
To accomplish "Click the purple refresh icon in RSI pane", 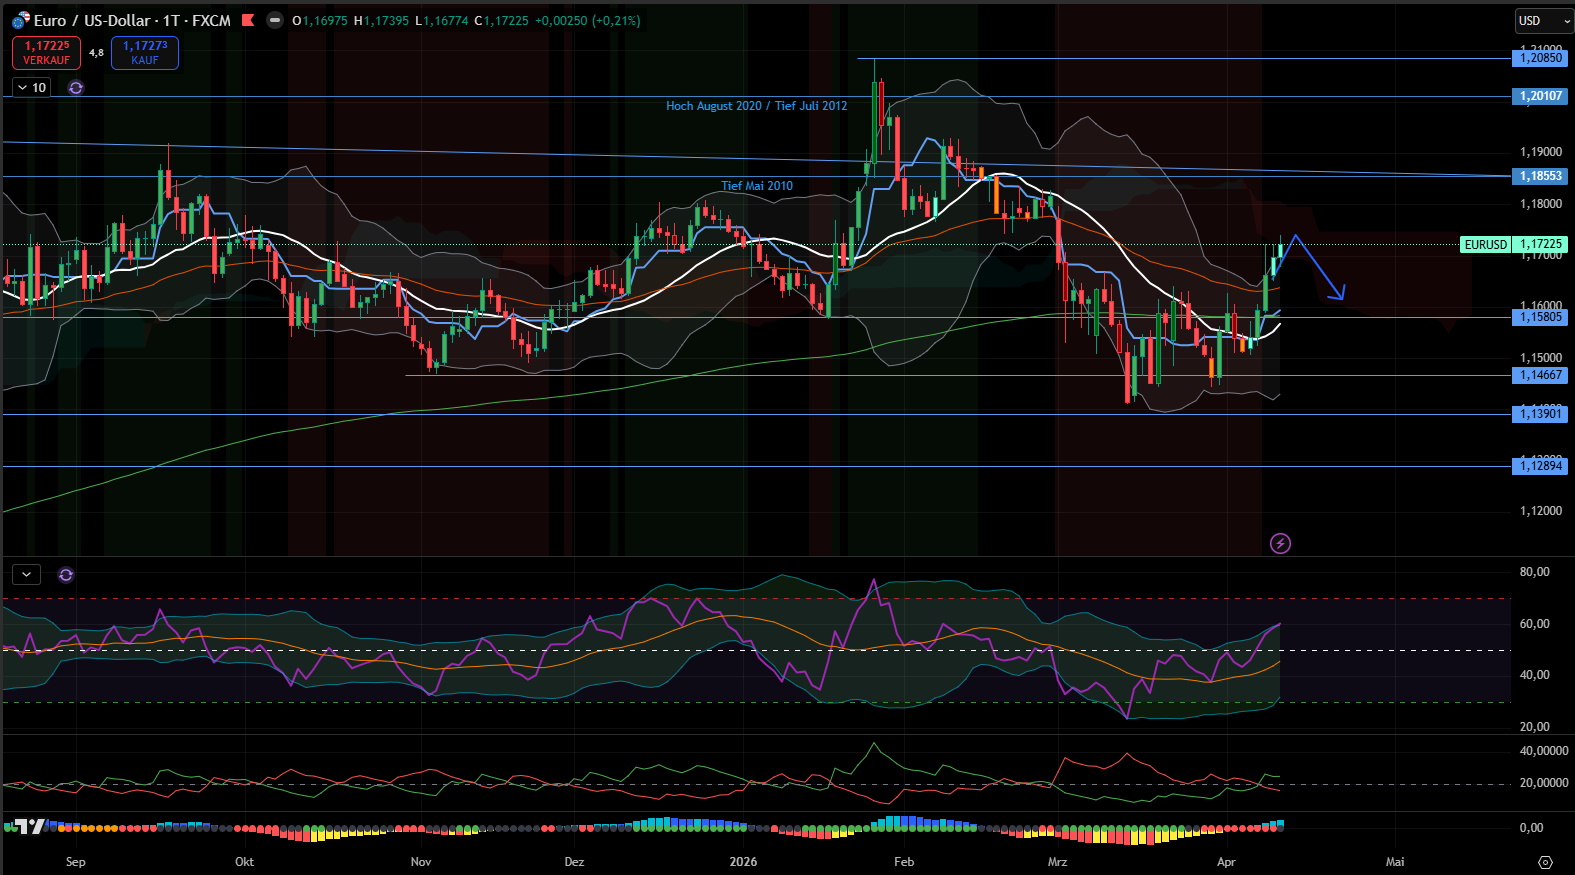I will coord(66,575).
